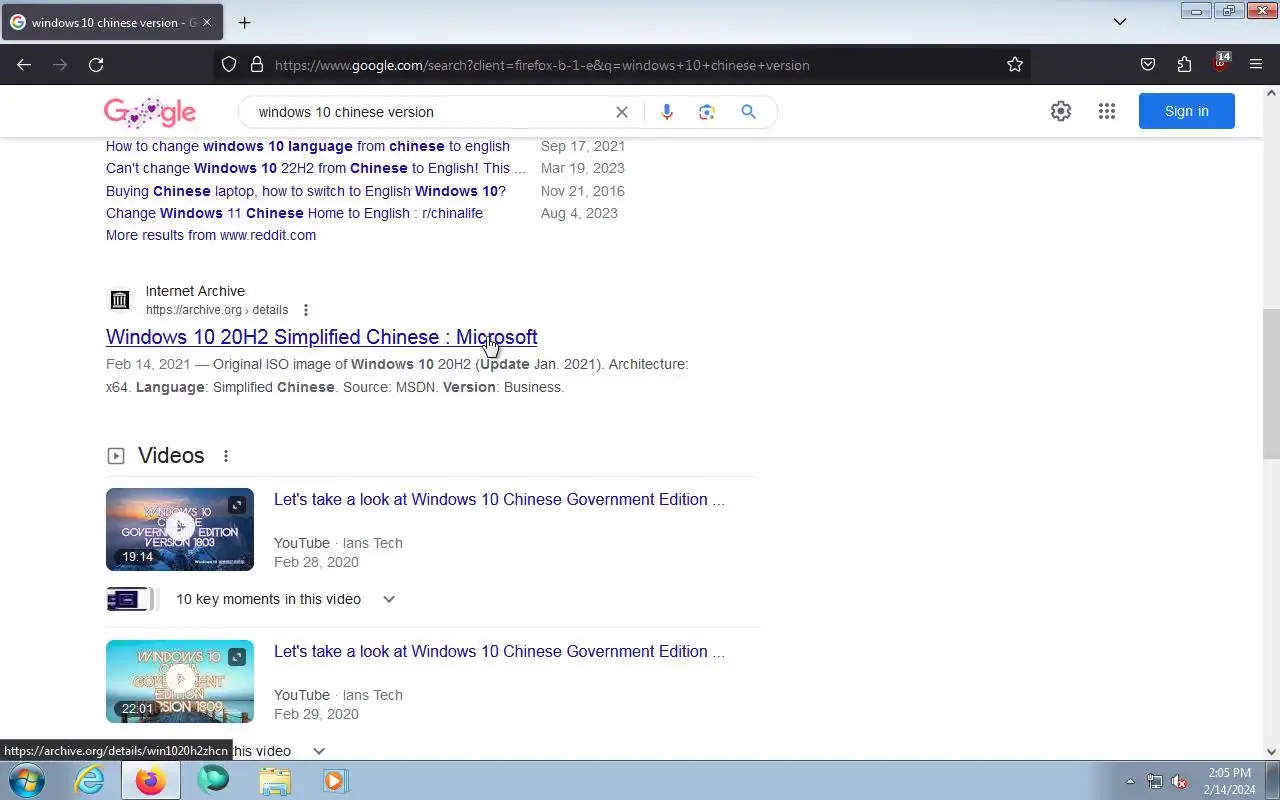Viewport: 1280px width, 800px height.
Task: Search by image with Google Lens
Action: pos(707,112)
